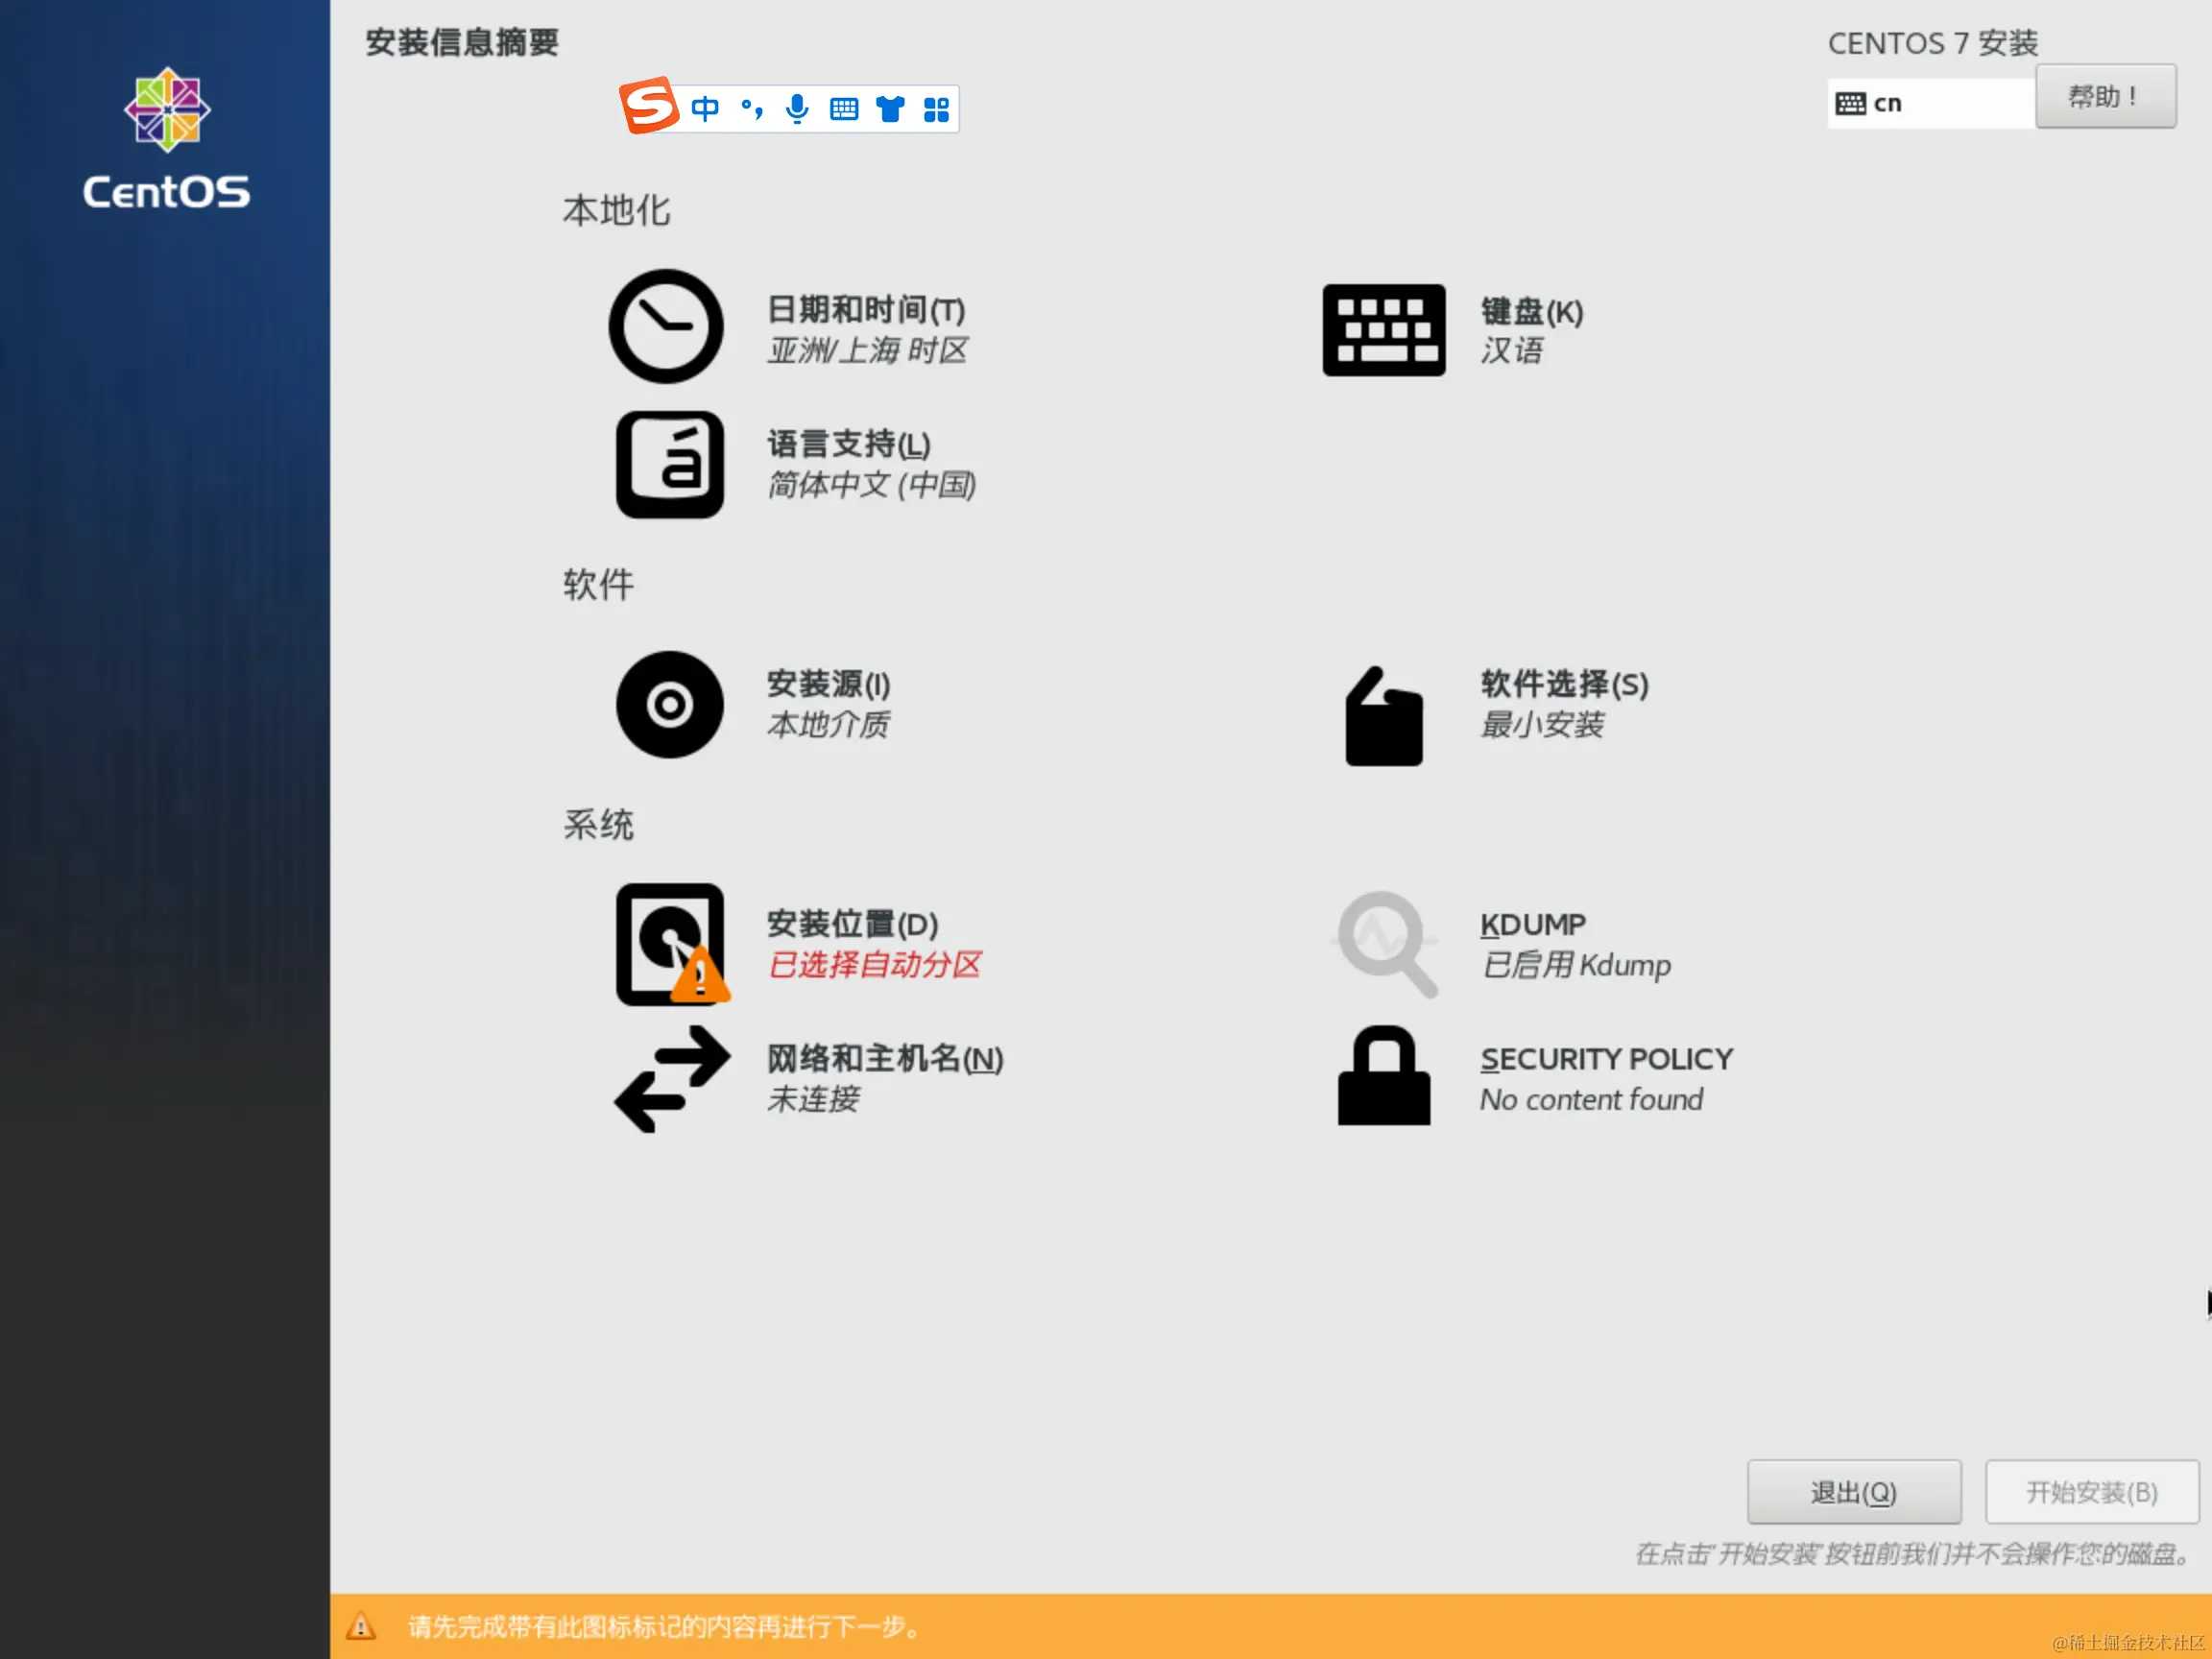Toggle full/half-width punctuation mode
Viewport: 2212px width, 1659px height.
(751, 108)
